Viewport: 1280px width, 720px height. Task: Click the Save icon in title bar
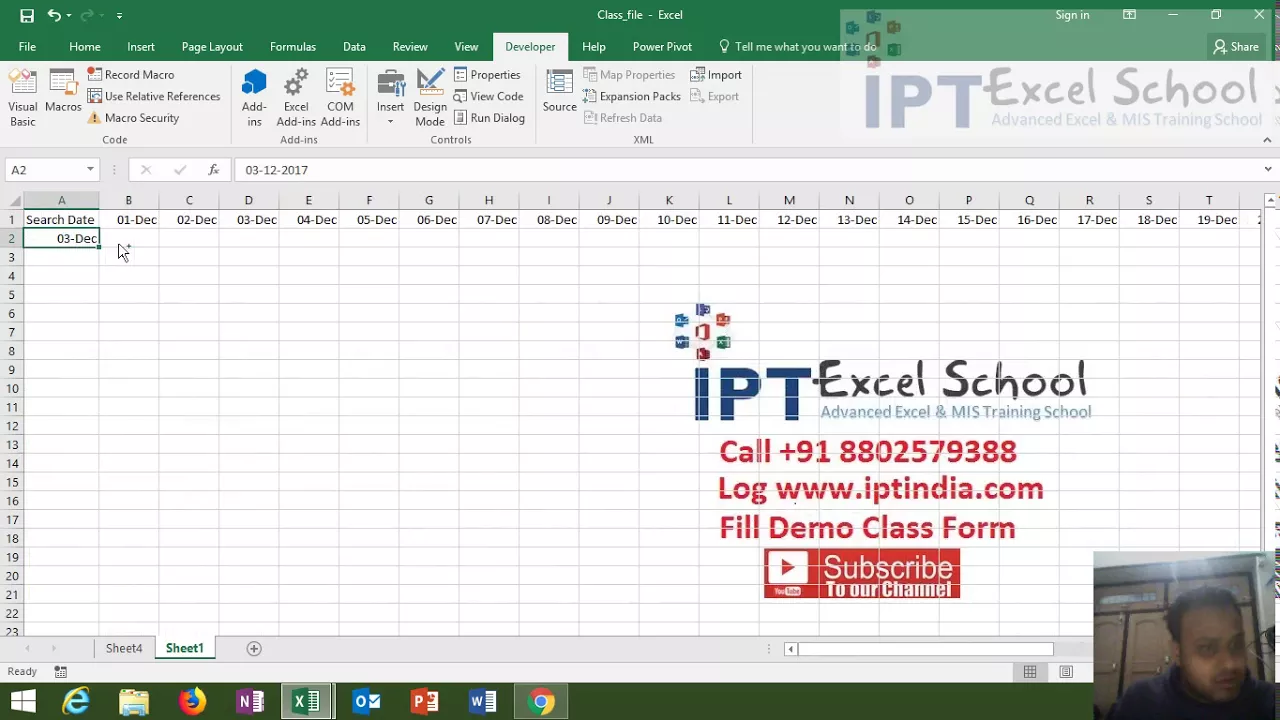click(27, 15)
